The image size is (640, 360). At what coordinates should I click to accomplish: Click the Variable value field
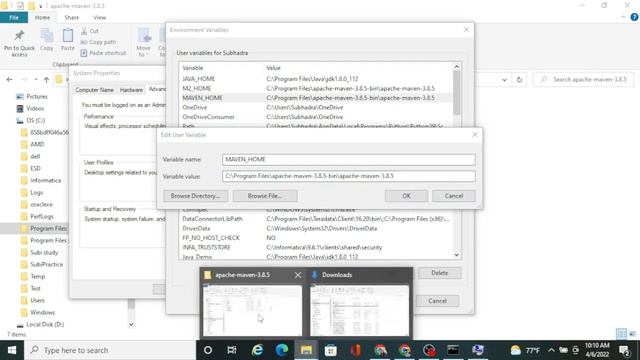click(x=349, y=176)
